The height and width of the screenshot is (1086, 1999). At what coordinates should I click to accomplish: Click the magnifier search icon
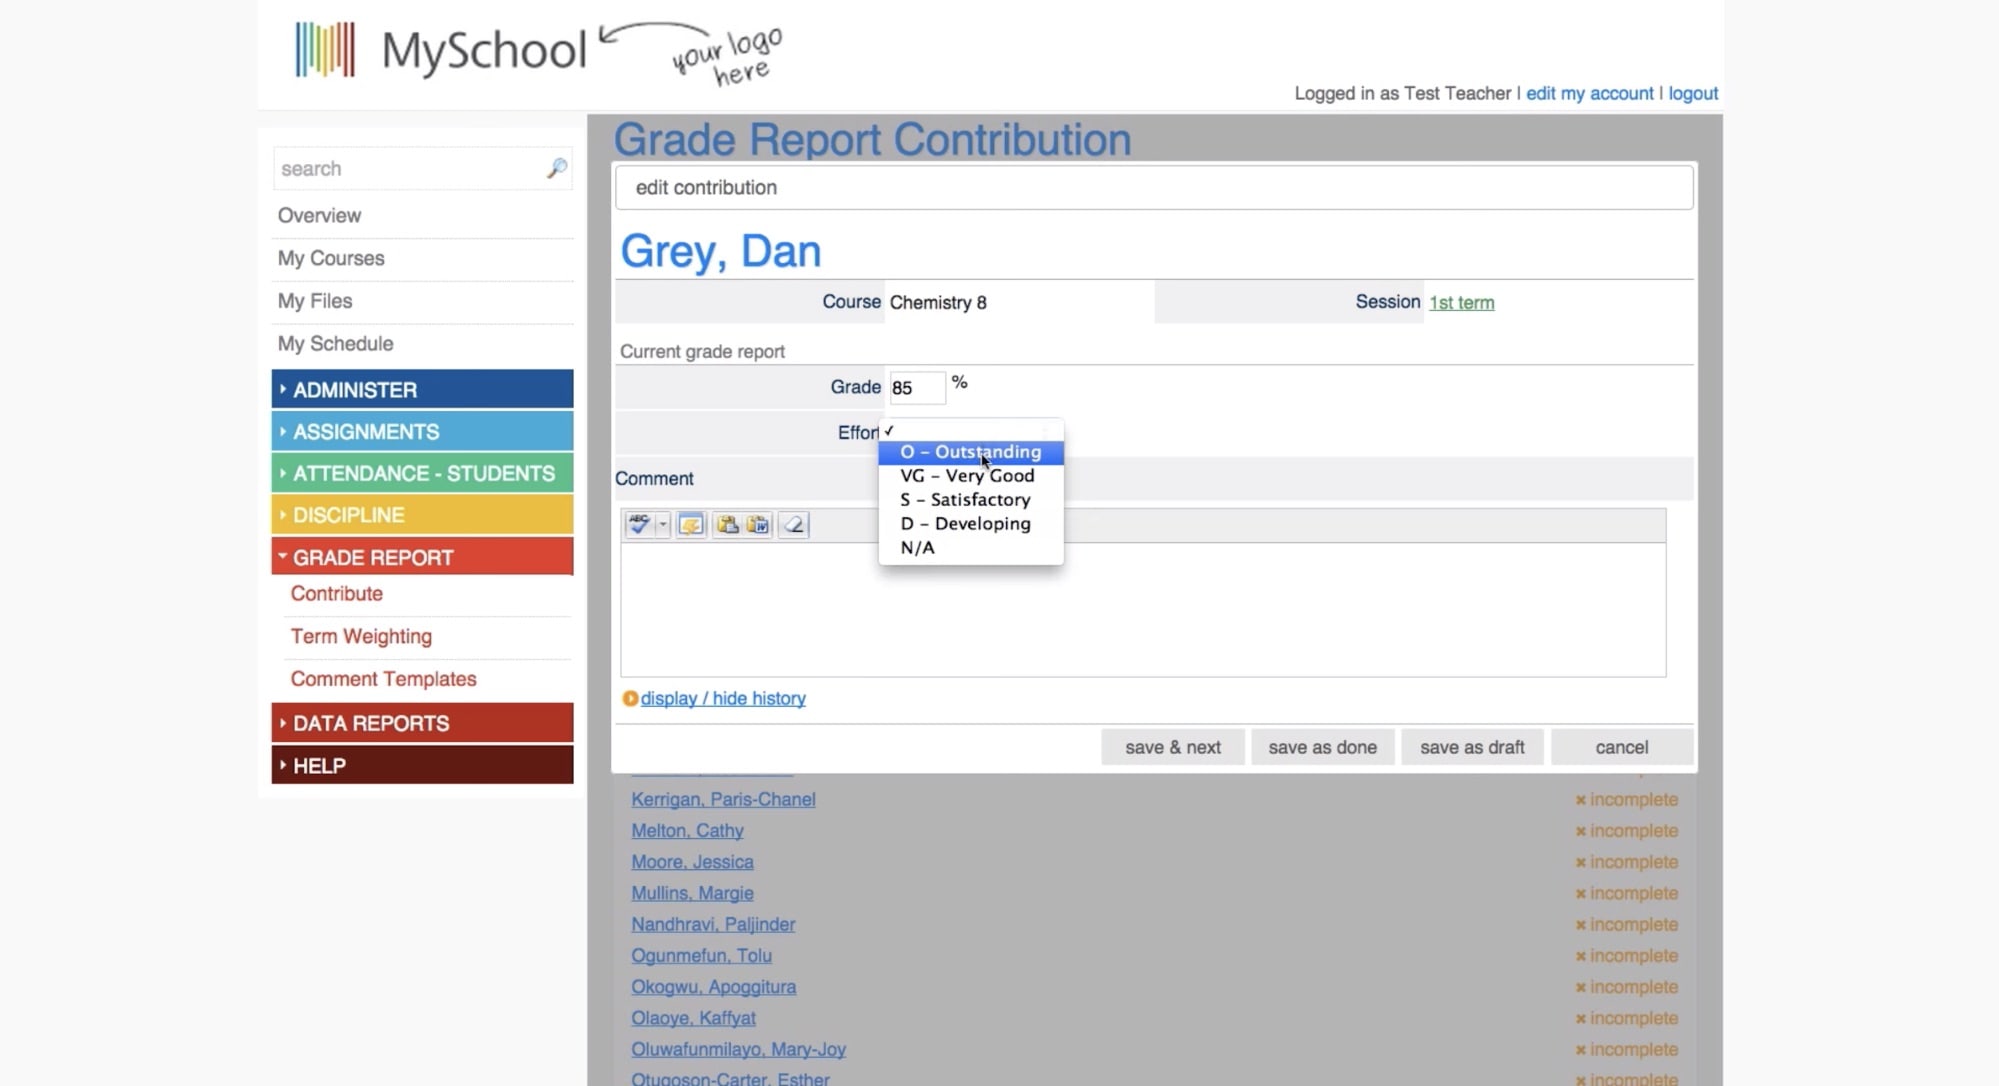[x=557, y=168]
